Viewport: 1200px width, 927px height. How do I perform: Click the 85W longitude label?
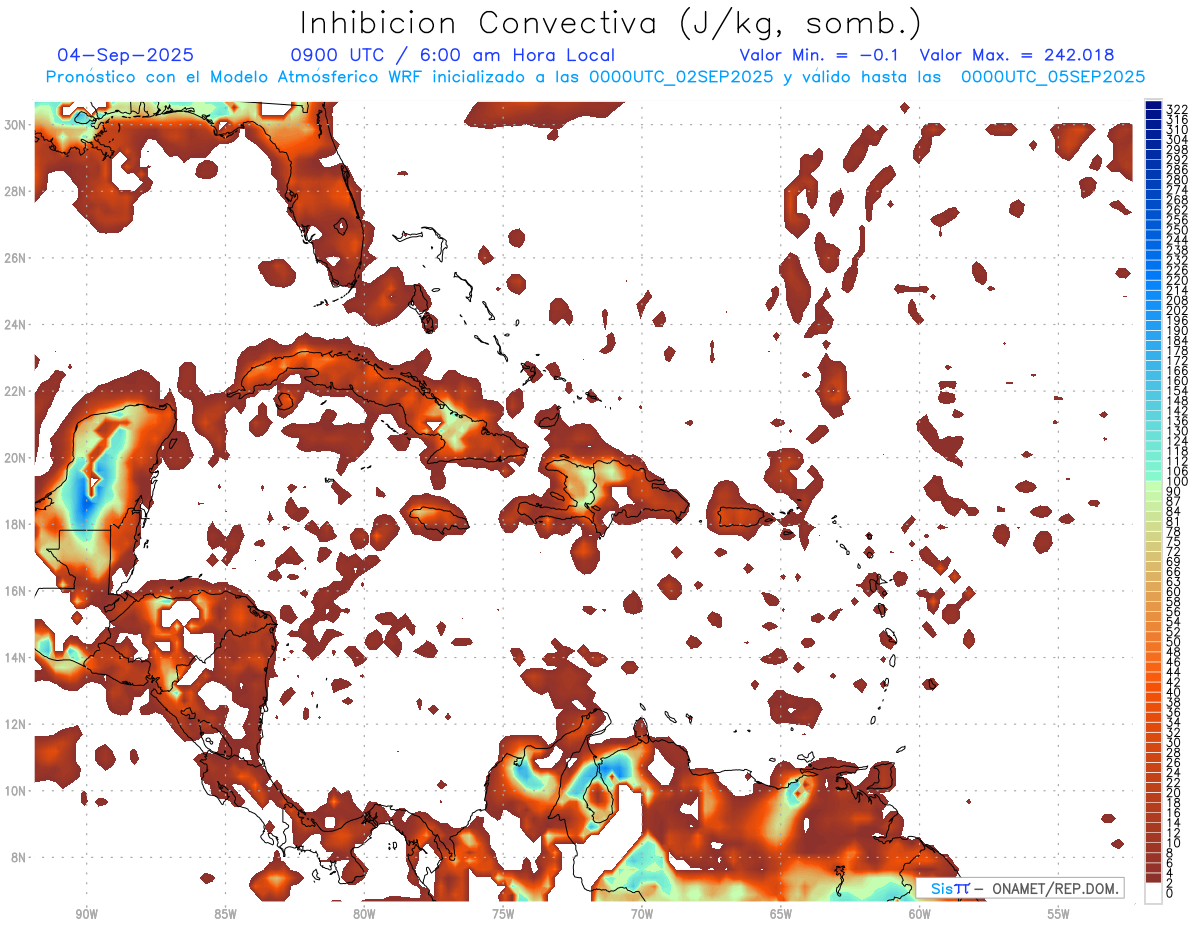coord(225,914)
